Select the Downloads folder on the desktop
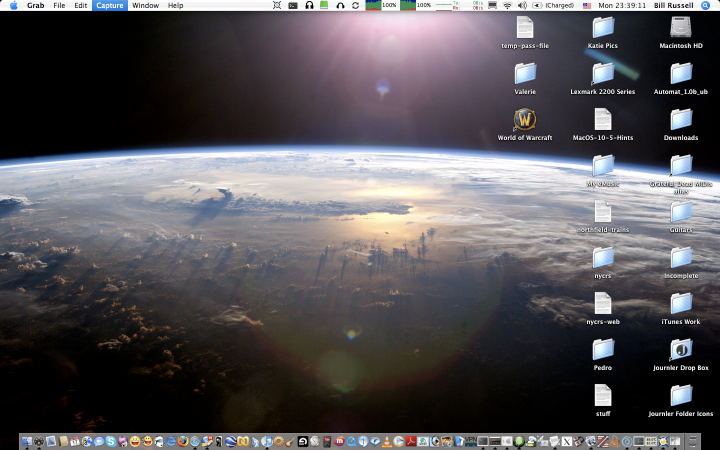The width and height of the screenshot is (720, 450). (x=681, y=119)
